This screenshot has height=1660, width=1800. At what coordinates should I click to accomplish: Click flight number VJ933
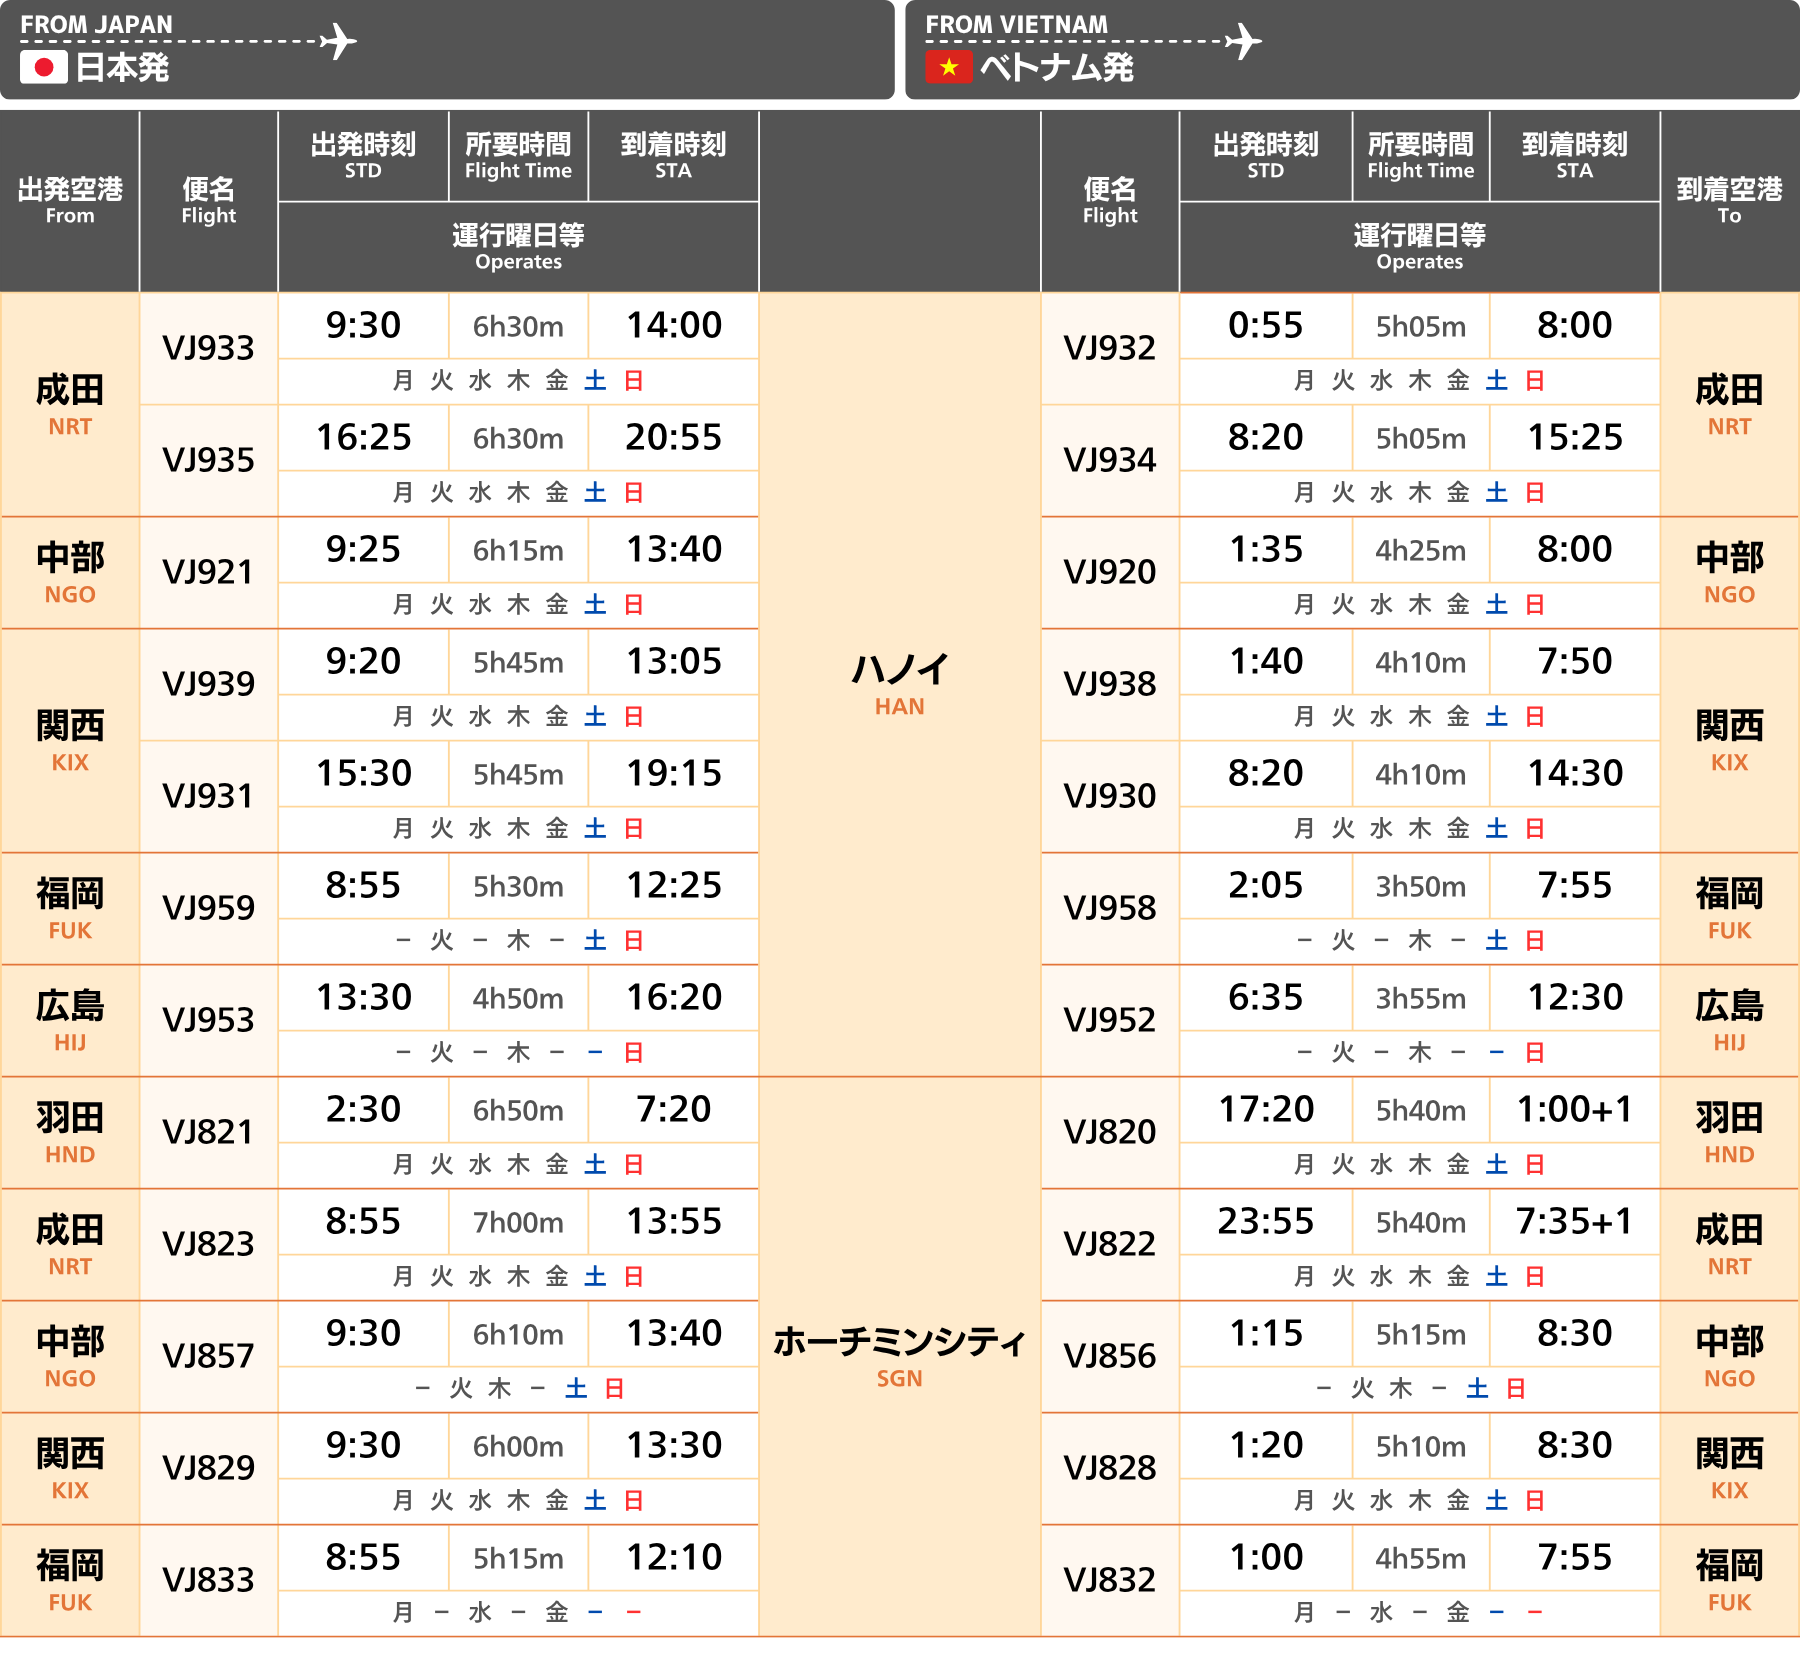pyautogui.click(x=208, y=348)
